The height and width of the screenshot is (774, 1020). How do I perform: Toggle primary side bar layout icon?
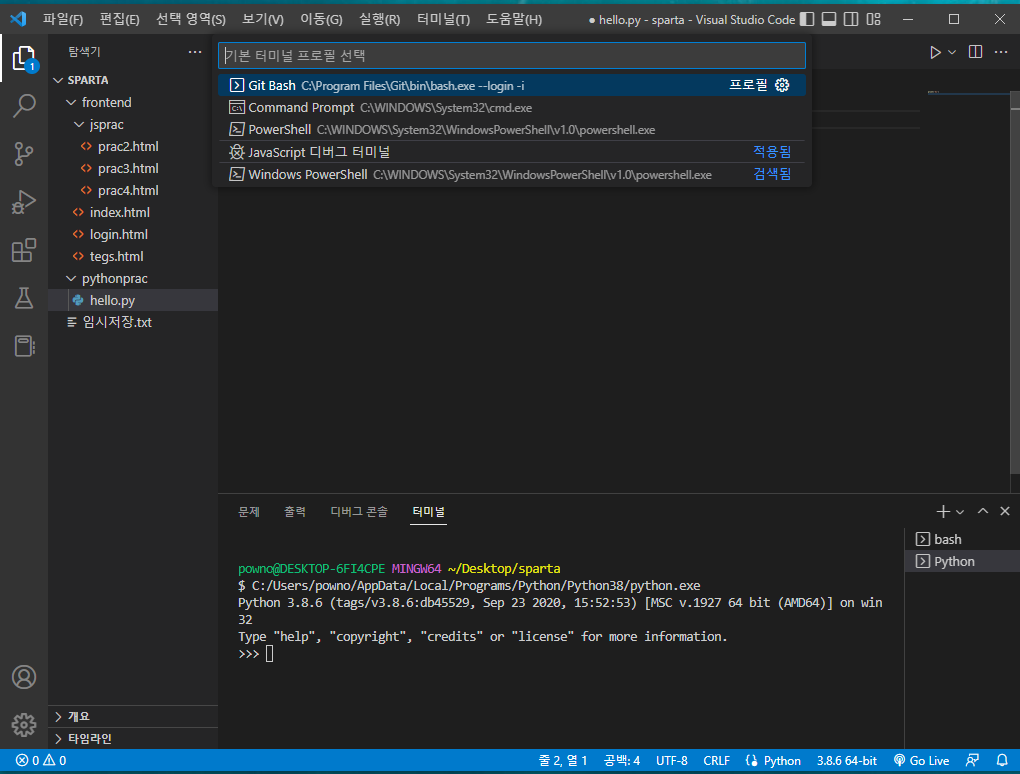tap(807, 20)
